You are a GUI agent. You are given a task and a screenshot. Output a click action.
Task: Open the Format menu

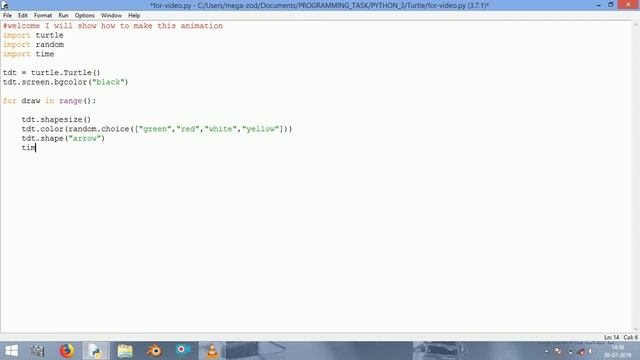point(43,16)
